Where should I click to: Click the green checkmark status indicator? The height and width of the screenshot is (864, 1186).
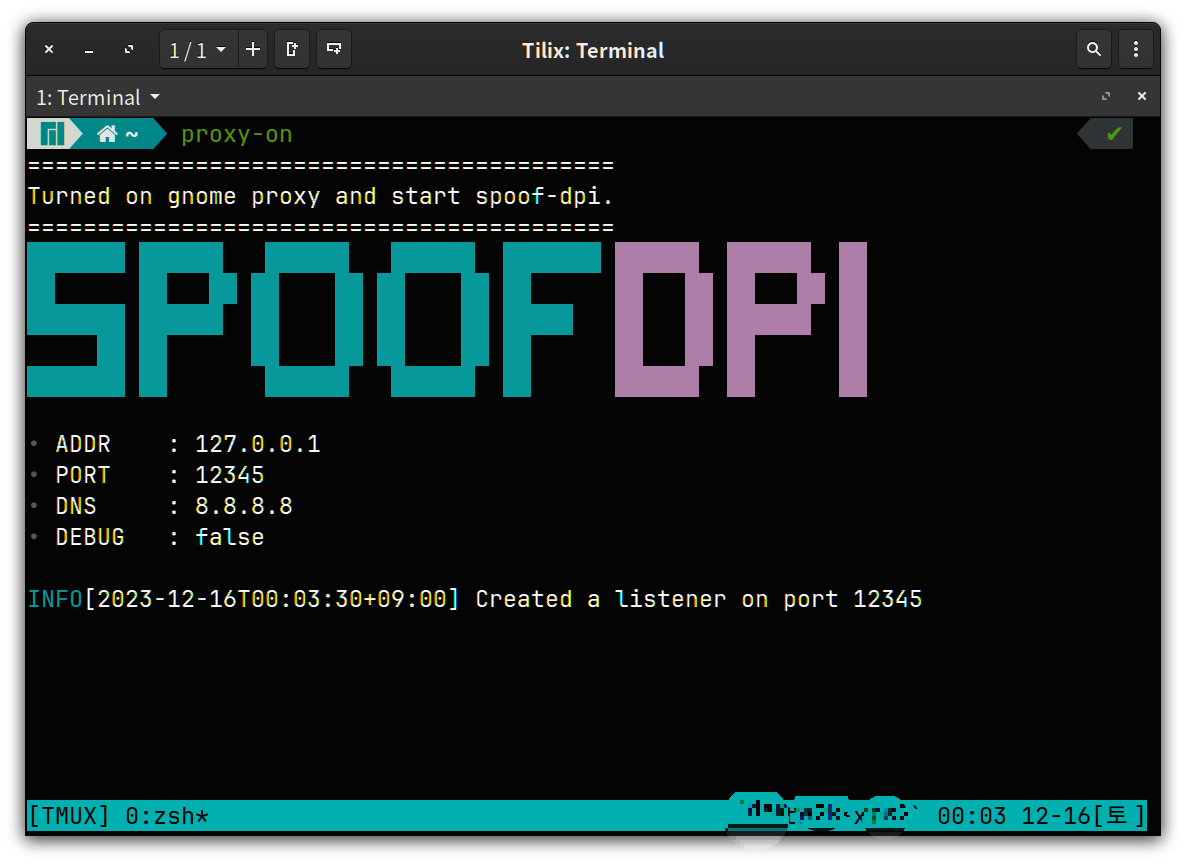1113,134
